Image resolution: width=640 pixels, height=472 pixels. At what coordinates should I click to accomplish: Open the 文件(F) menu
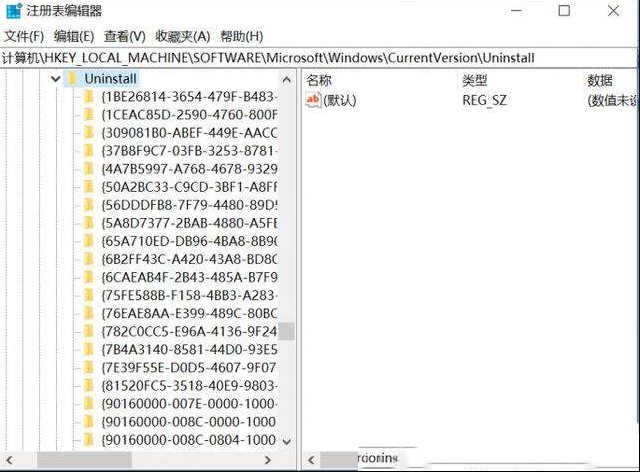tap(24, 37)
